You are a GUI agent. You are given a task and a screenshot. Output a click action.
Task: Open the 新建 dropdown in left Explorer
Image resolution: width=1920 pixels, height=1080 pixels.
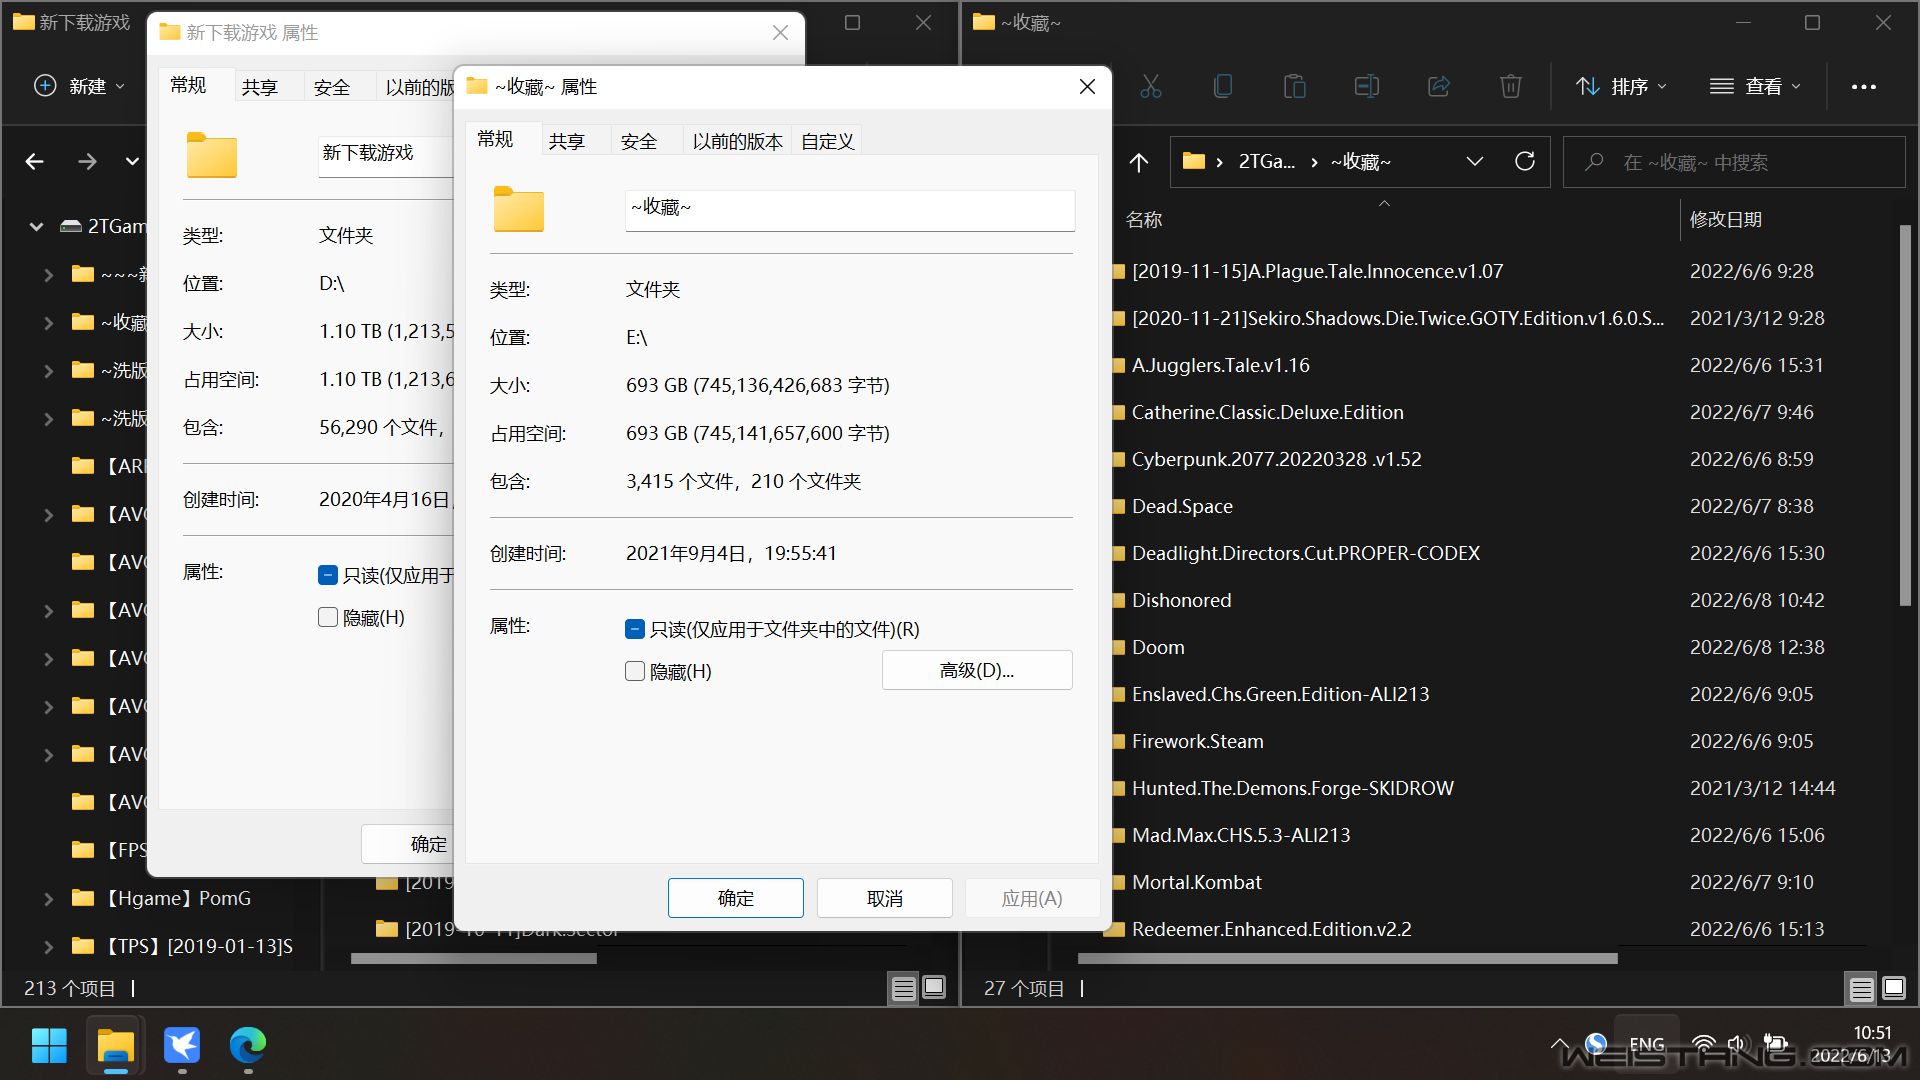(x=80, y=86)
